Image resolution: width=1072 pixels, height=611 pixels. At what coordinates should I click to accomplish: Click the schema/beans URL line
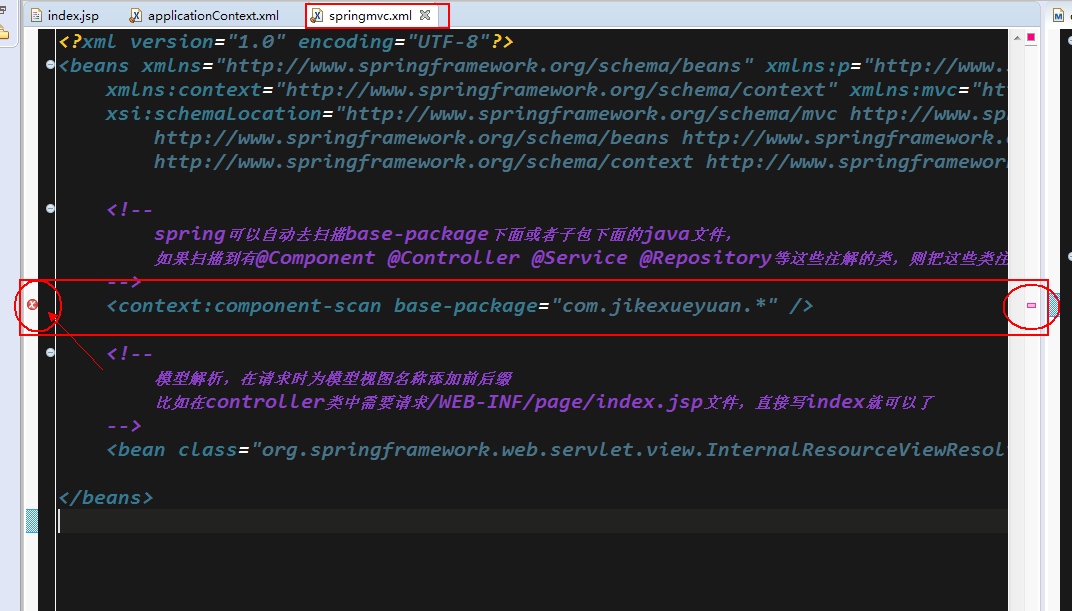(580, 137)
